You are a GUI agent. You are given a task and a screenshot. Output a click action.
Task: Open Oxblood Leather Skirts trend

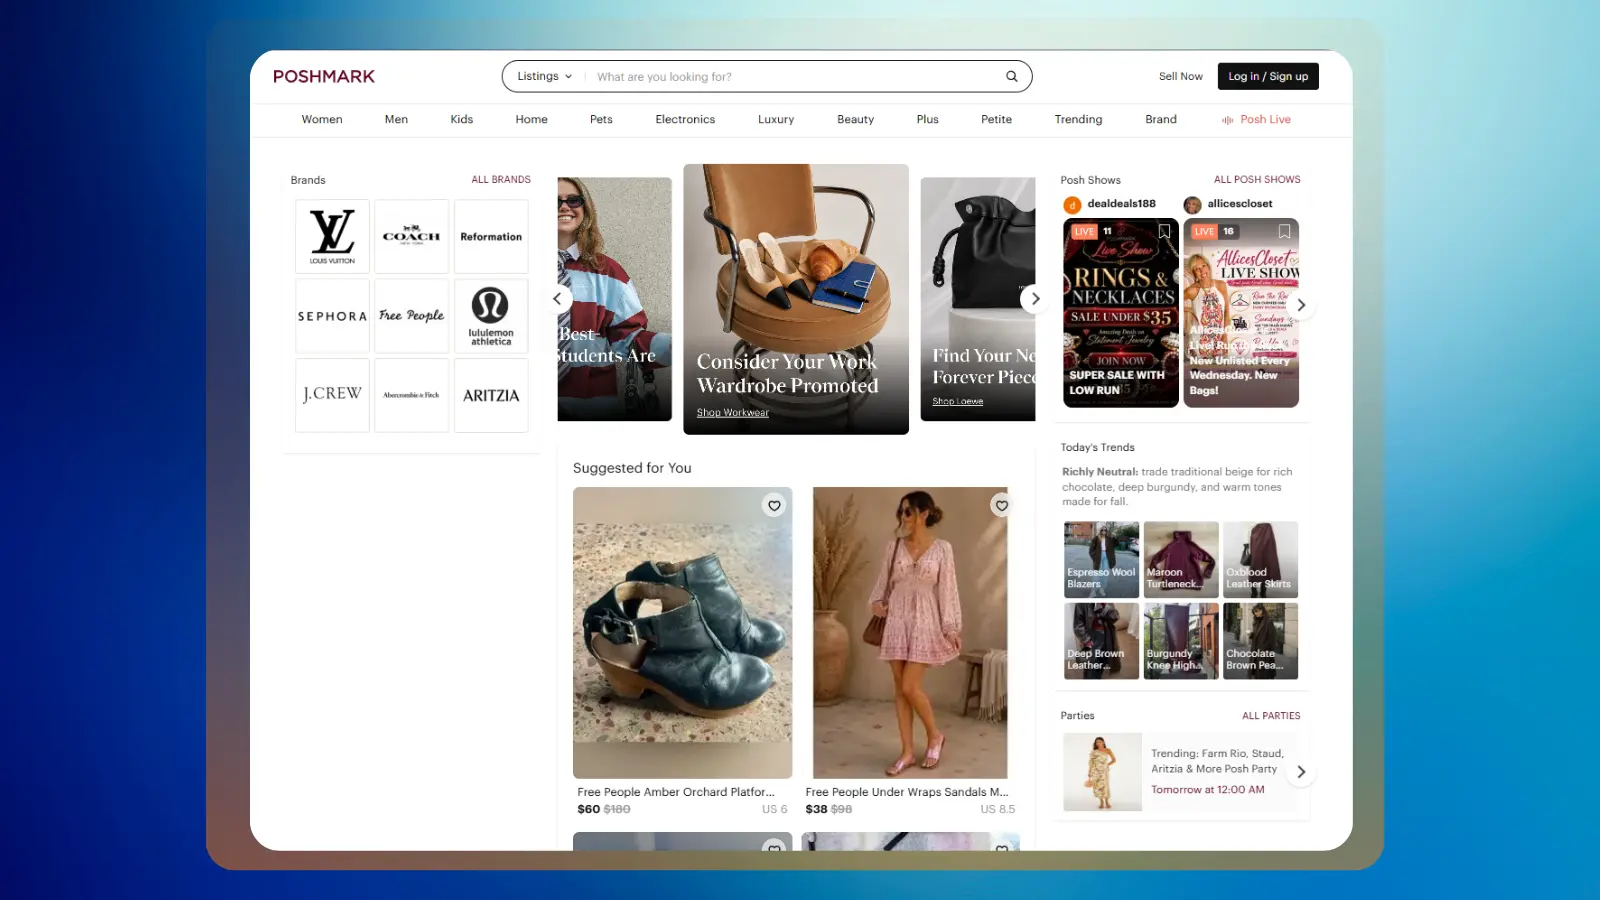[1260, 560]
